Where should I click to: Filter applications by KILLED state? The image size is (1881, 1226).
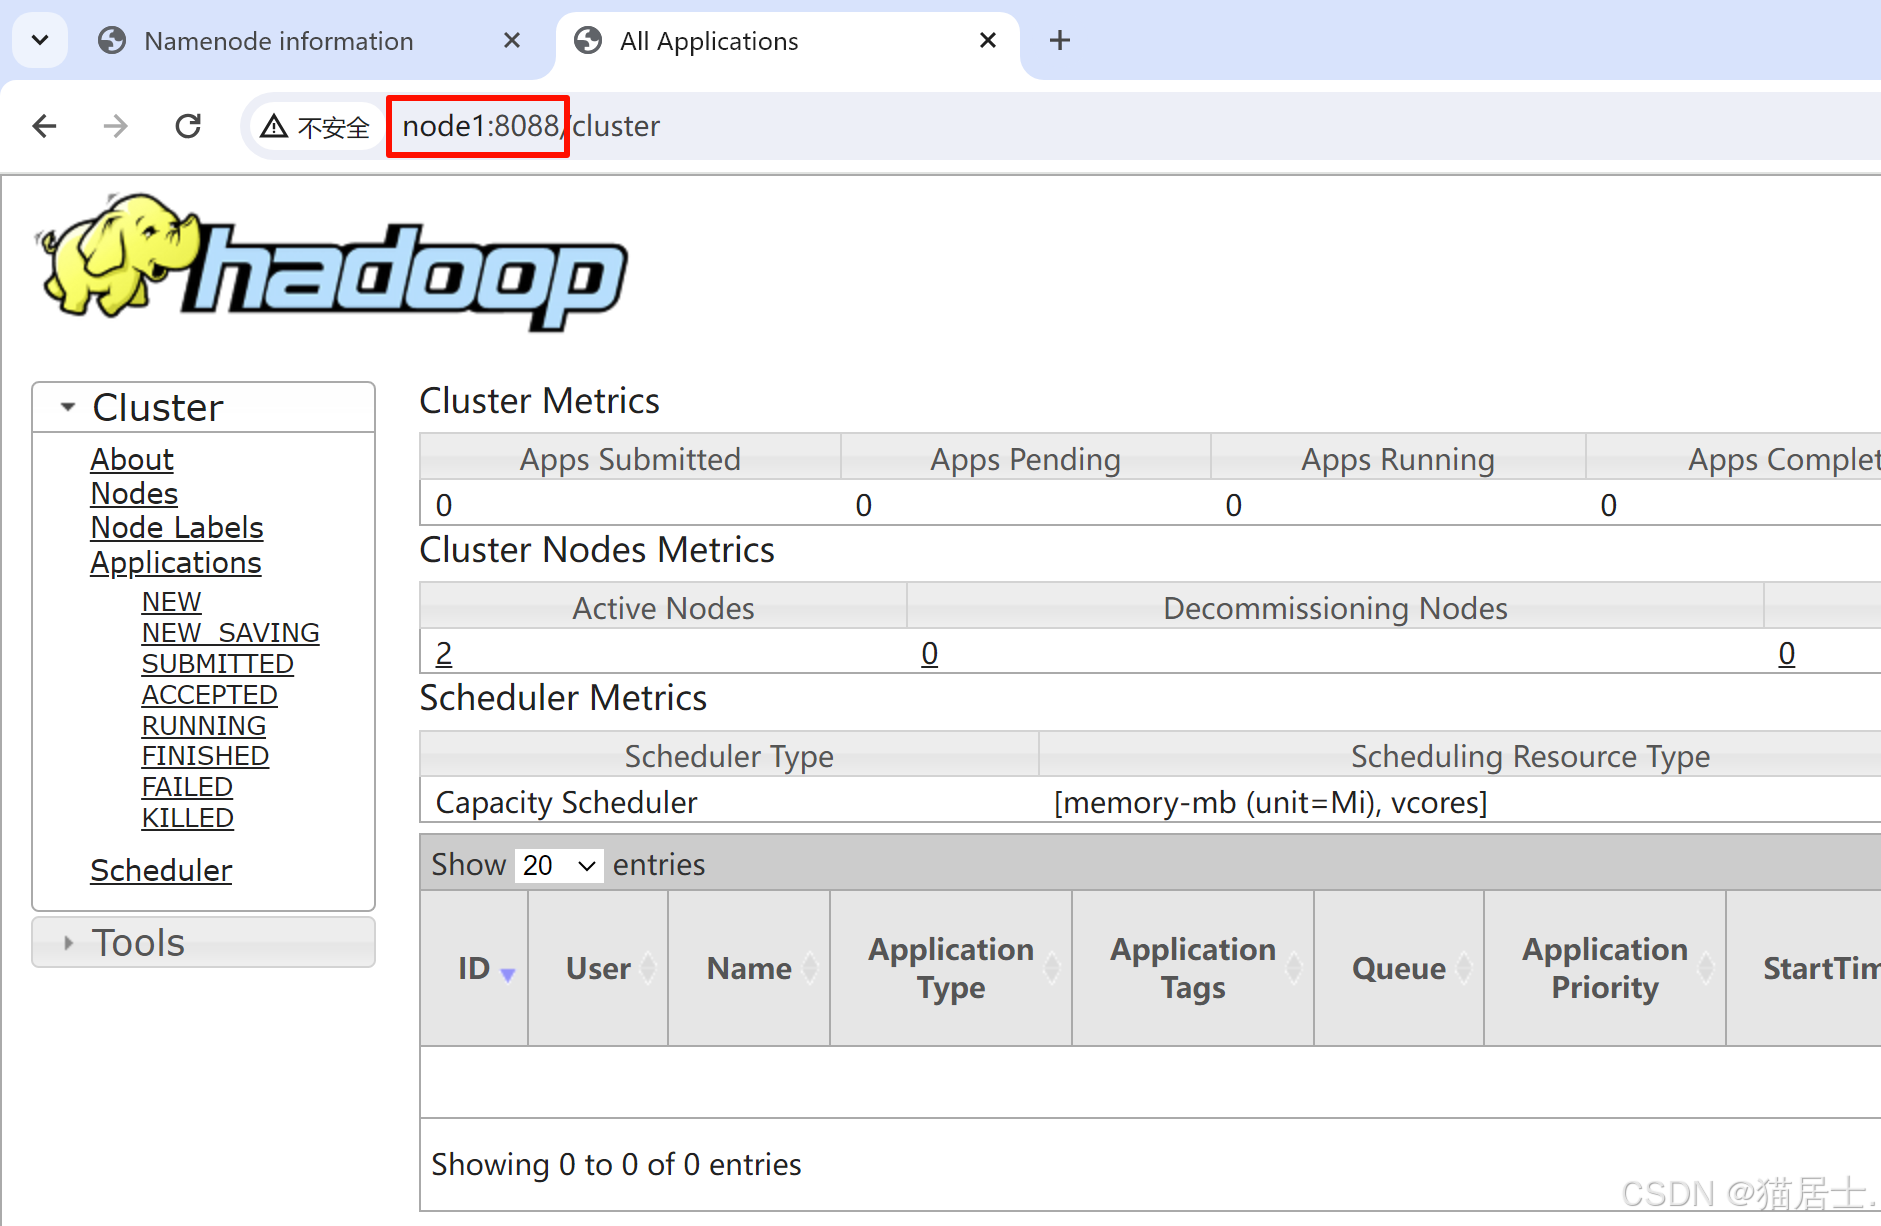[x=188, y=818]
